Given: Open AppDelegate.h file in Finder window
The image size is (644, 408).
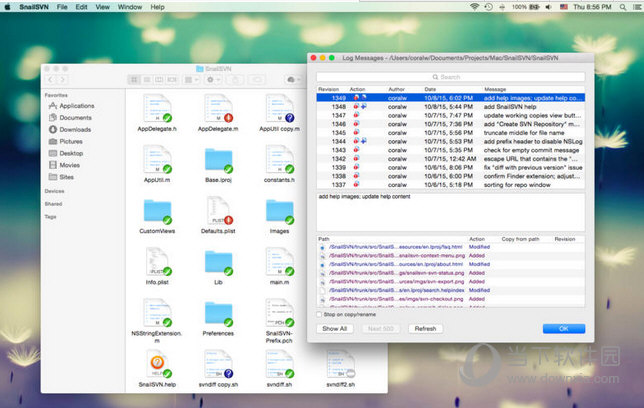Looking at the screenshot, I should tap(157, 108).
